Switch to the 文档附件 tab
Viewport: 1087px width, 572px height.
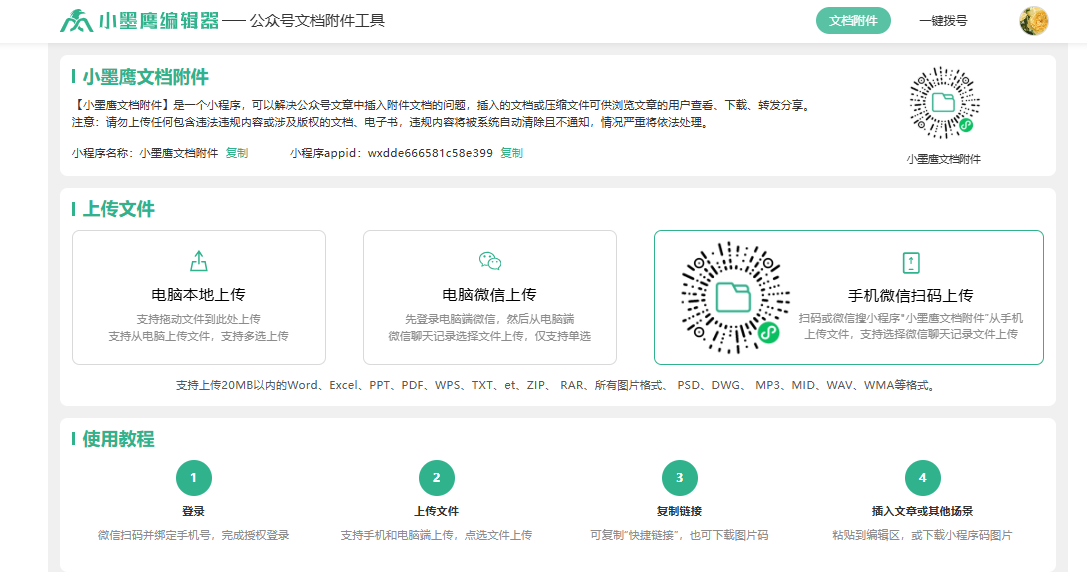pyautogui.click(x=853, y=21)
